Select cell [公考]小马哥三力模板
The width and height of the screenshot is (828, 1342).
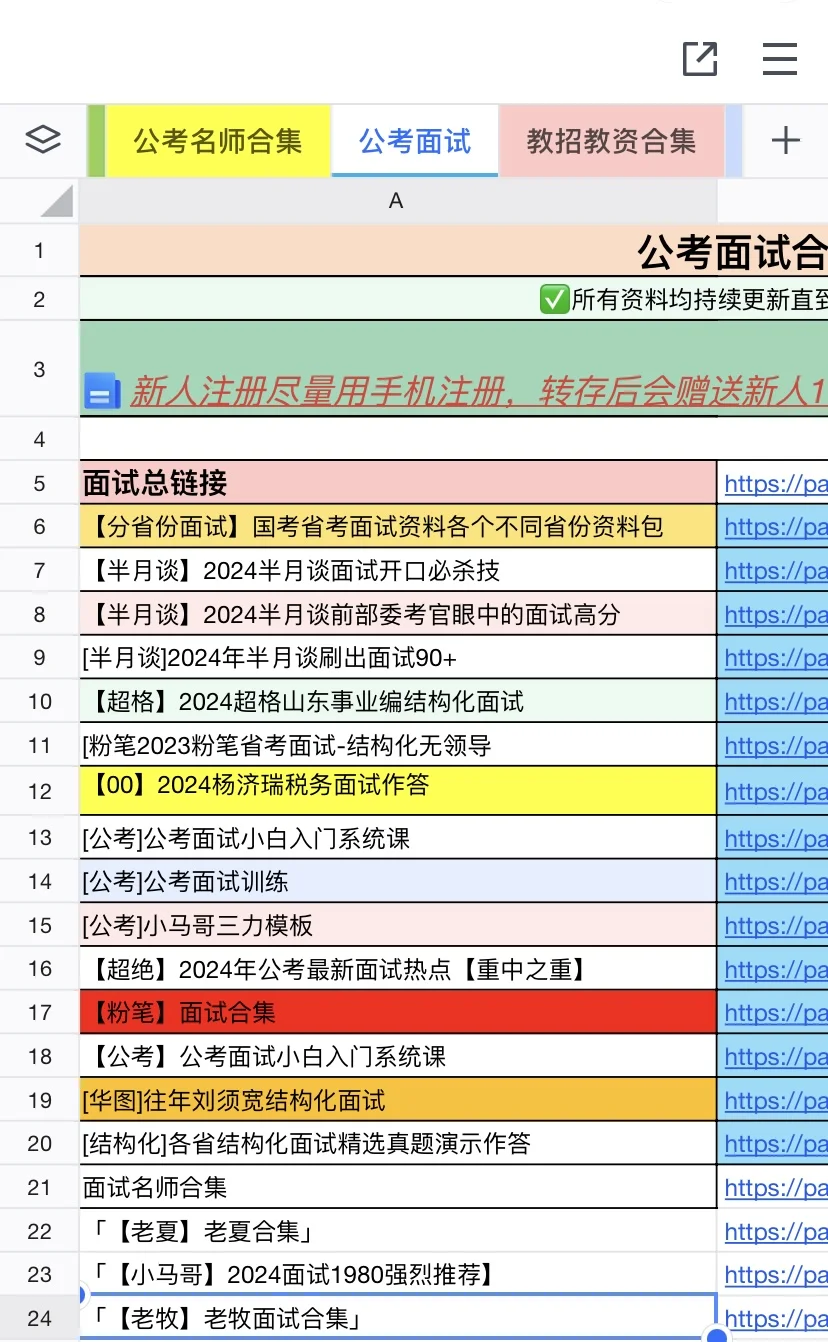398,925
